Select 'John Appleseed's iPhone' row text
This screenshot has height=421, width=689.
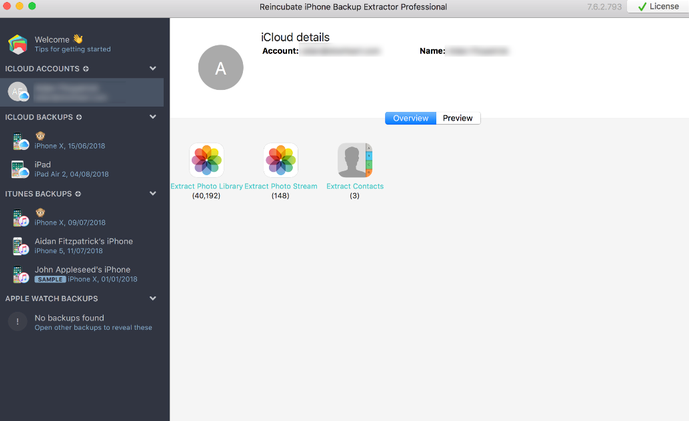[82, 269]
